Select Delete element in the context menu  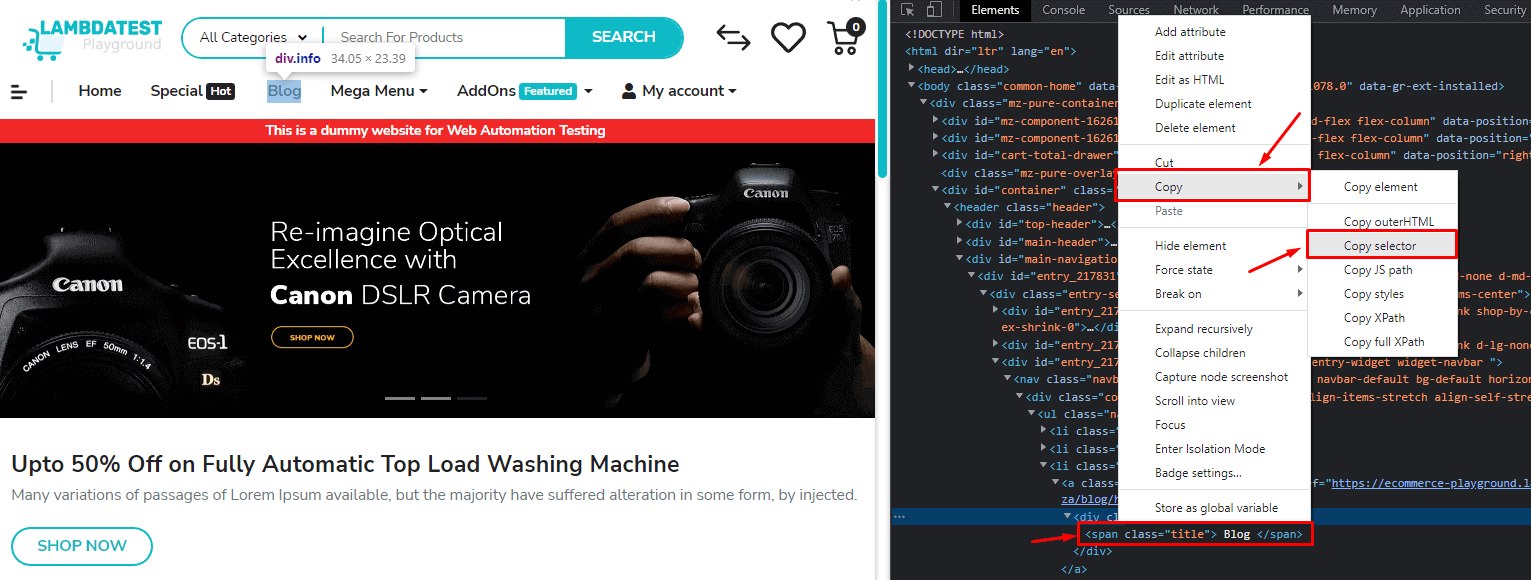tap(1198, 127)
